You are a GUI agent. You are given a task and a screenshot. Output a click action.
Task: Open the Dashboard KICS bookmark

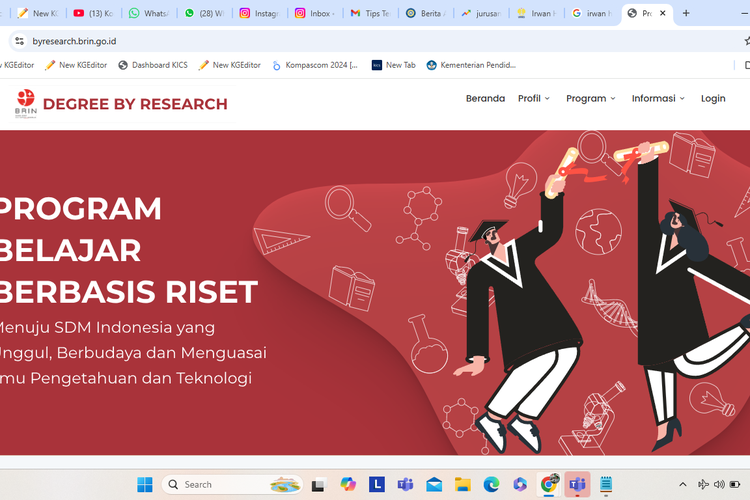click(153, 65)
